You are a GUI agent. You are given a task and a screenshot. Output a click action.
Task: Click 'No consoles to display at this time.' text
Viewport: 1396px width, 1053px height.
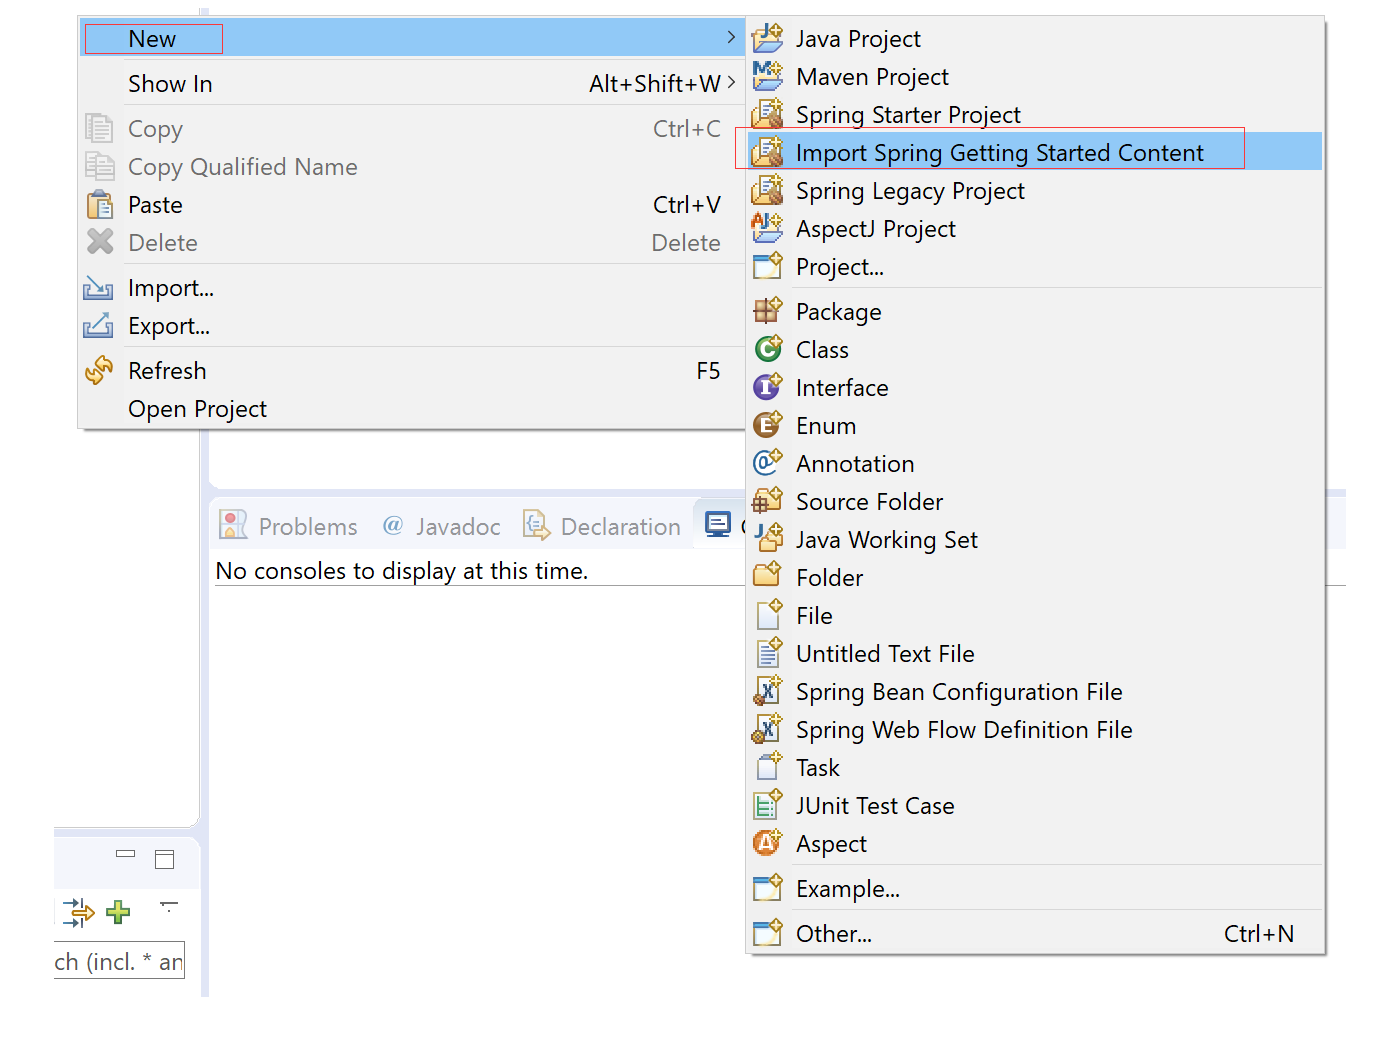[x=402, y=571]
